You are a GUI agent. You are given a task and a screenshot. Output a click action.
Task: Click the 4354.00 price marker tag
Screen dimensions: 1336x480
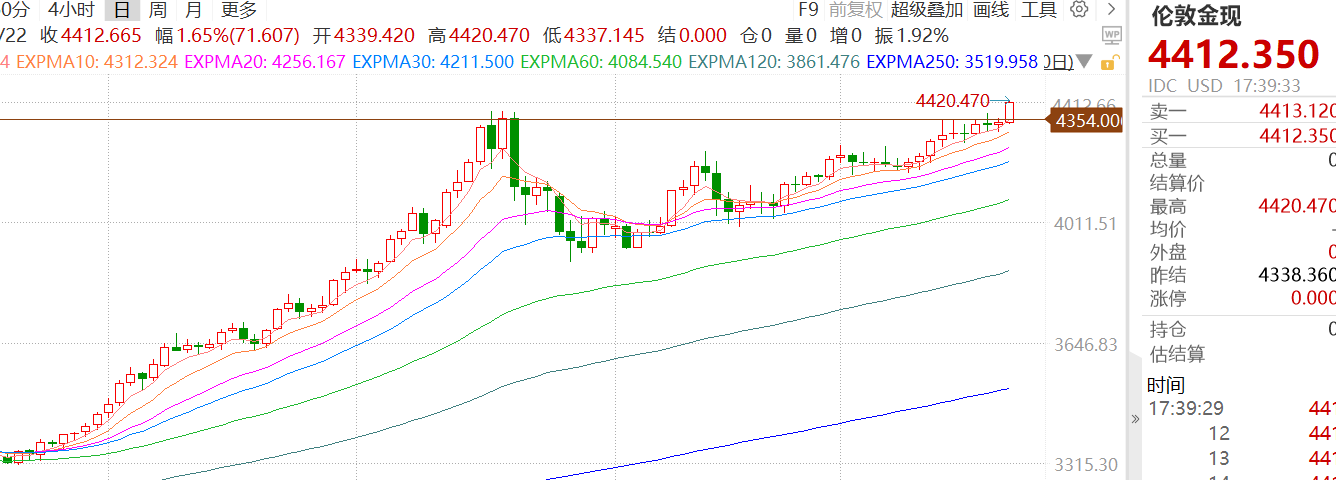point(1086,121)
